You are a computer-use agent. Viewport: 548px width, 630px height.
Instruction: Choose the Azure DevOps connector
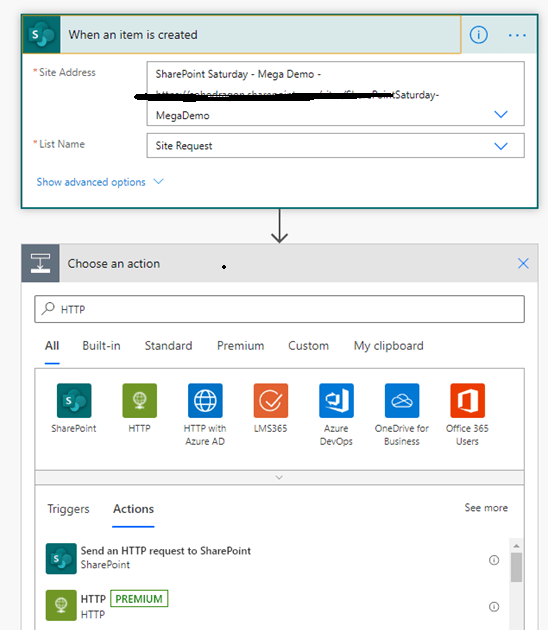click(x=336, y=401)
